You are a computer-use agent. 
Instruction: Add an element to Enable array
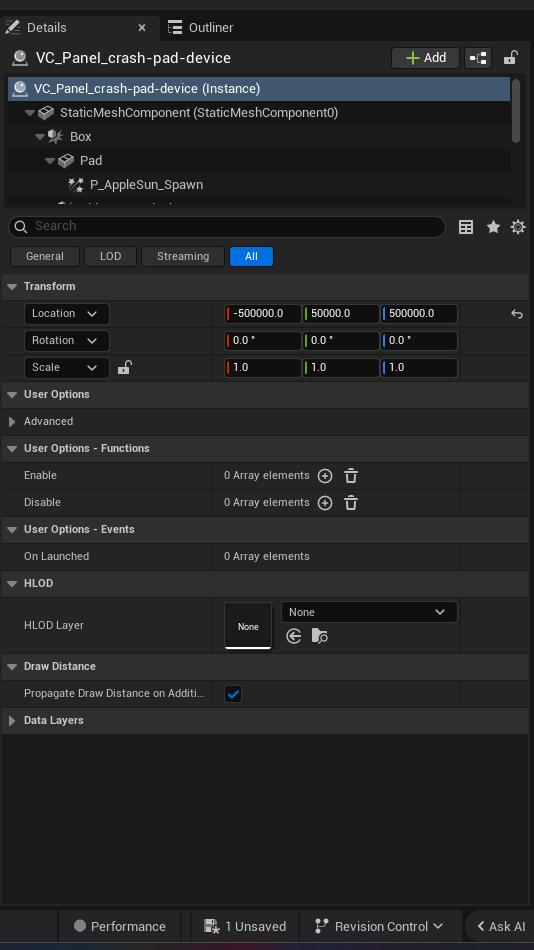click(x=325, y=476)
